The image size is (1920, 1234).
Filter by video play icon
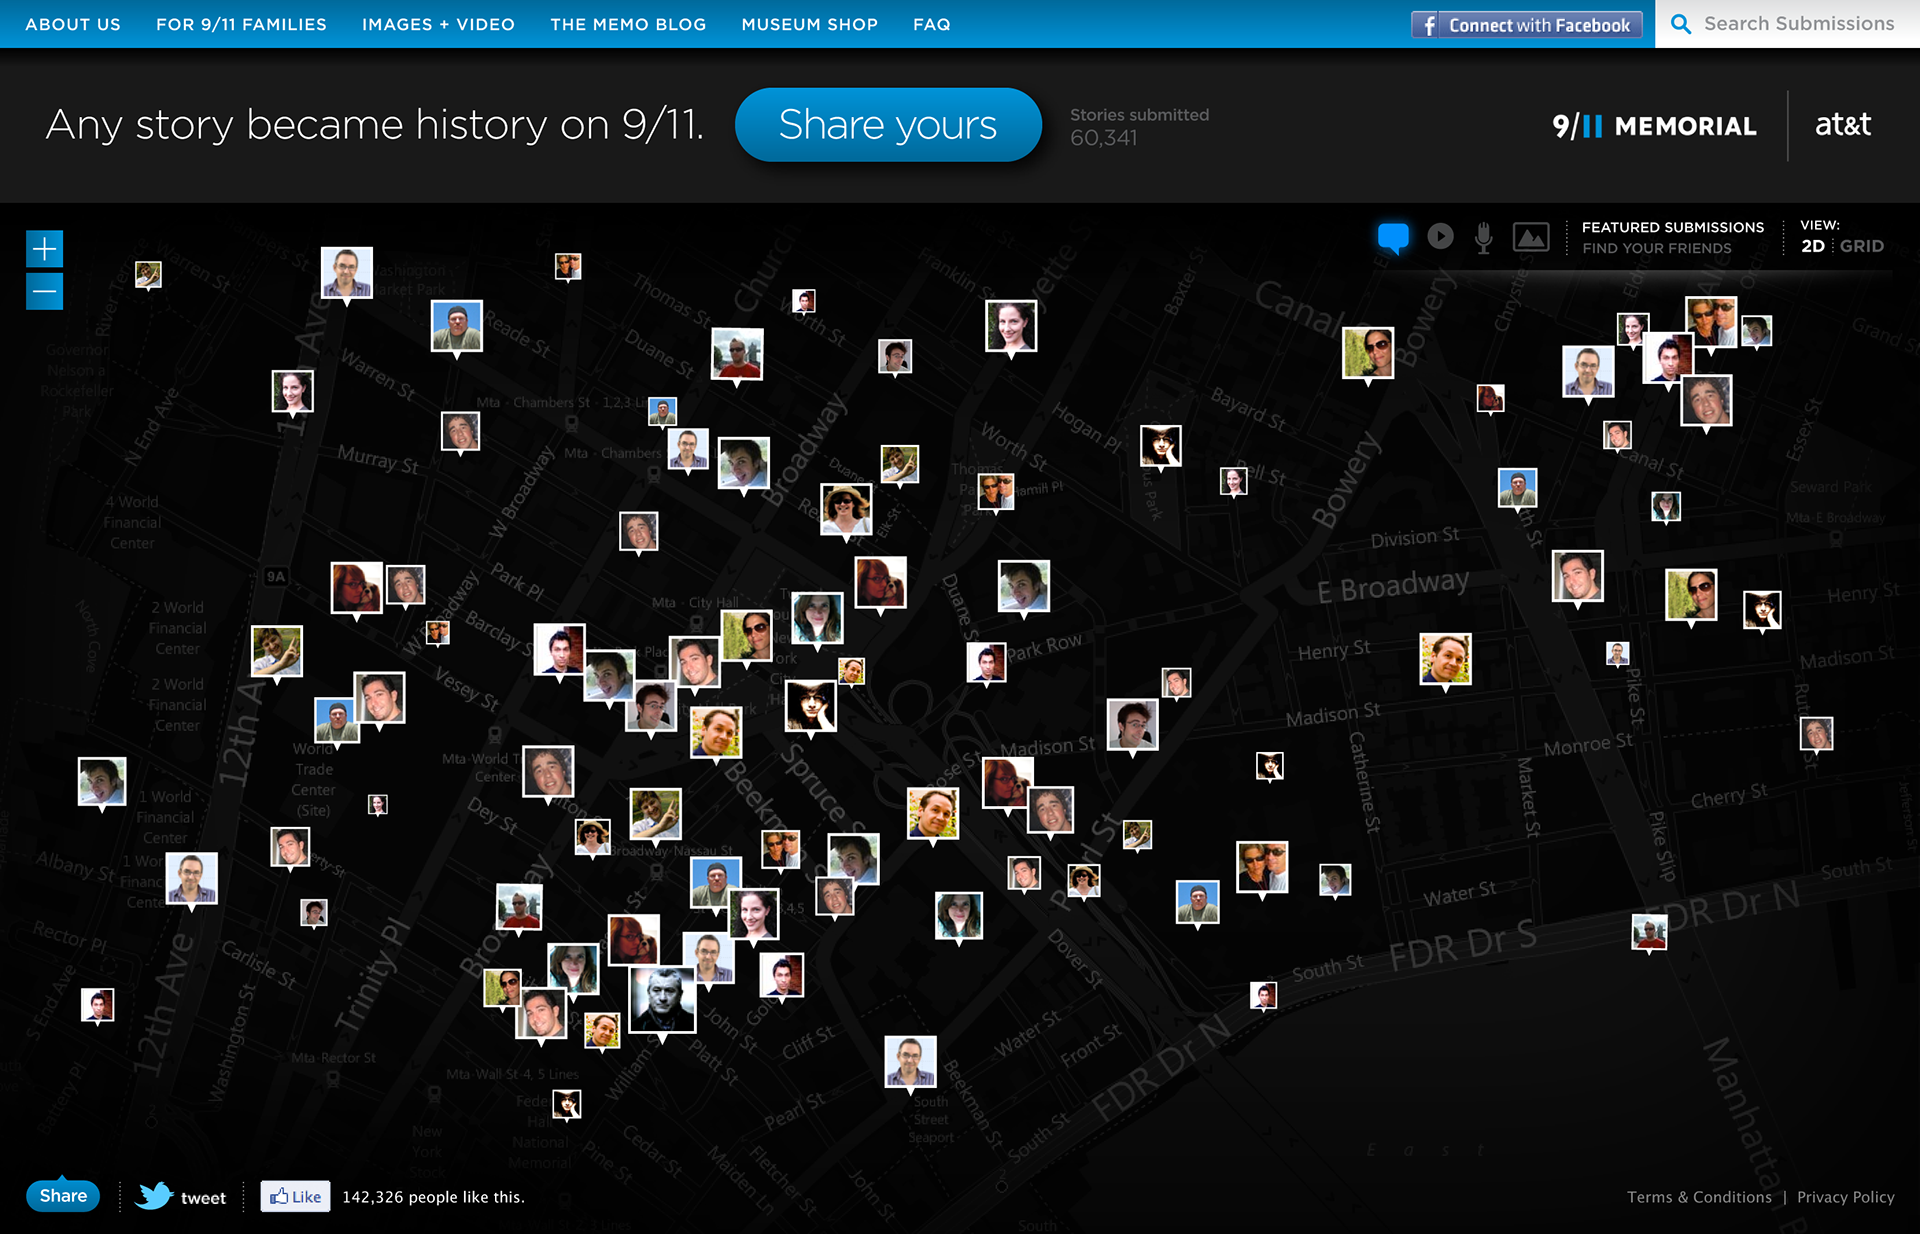tap(1440, 236)
